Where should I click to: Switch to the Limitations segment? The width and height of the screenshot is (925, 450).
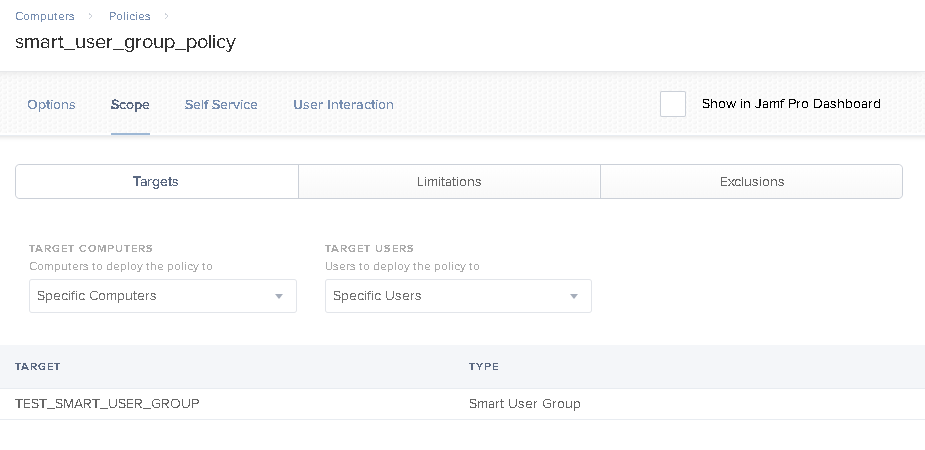click(x=450, y=182)
